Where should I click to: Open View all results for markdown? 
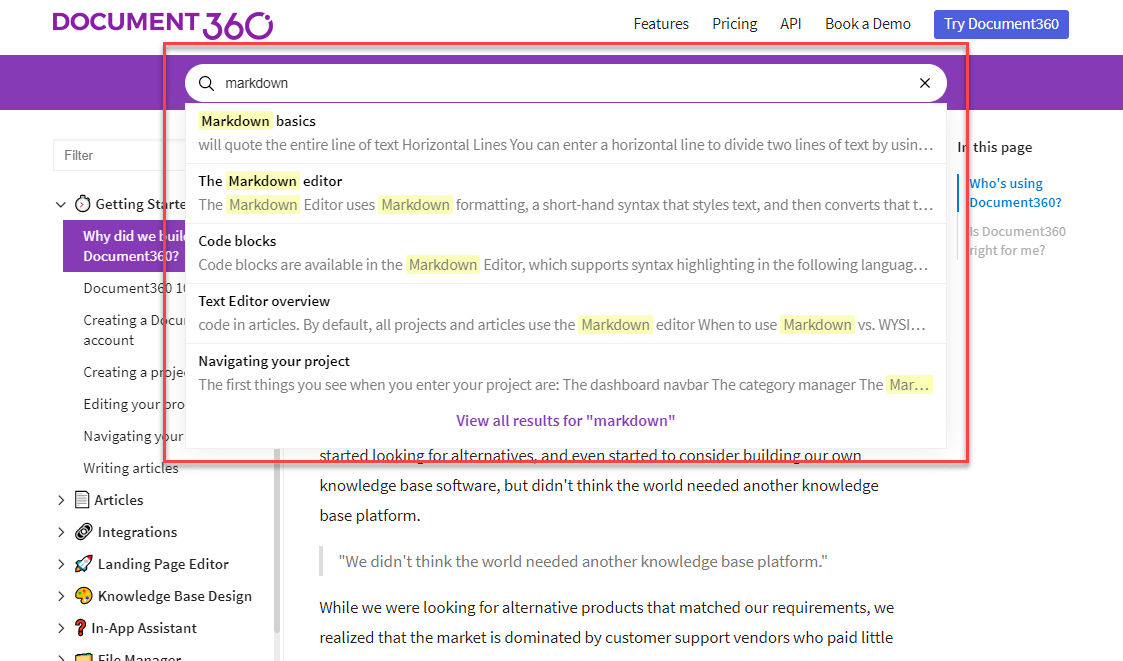(x=565, y=420)
